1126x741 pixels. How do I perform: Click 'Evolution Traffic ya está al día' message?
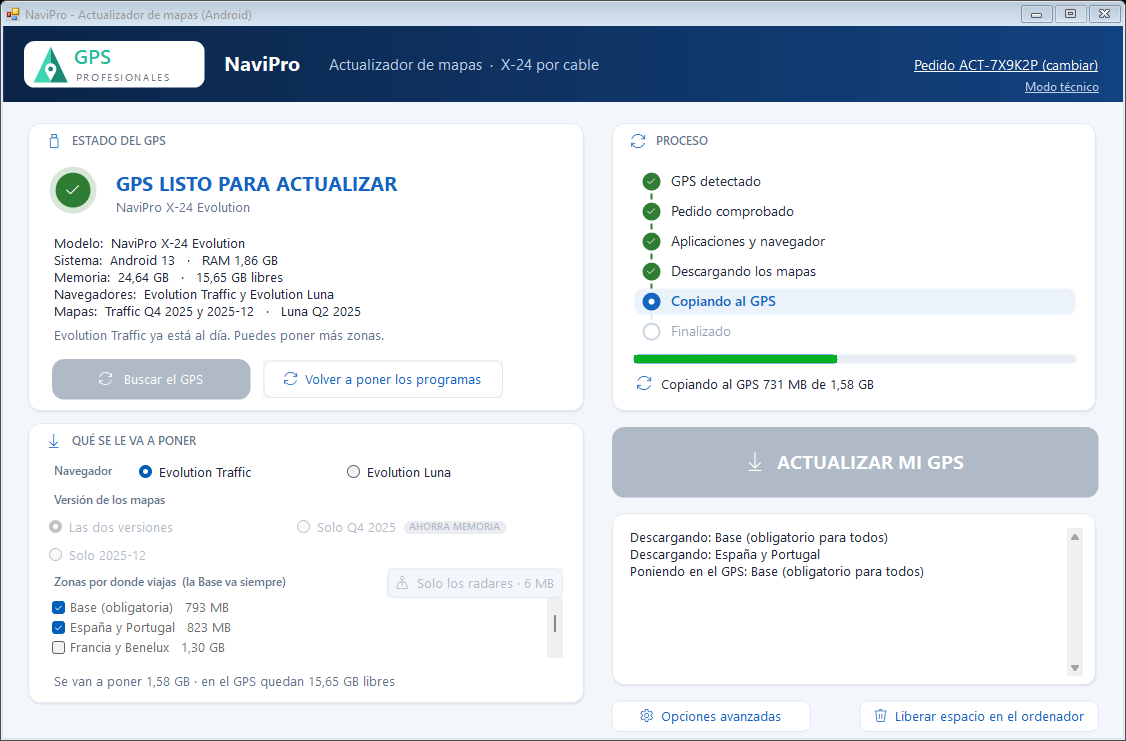click(219, 335)
